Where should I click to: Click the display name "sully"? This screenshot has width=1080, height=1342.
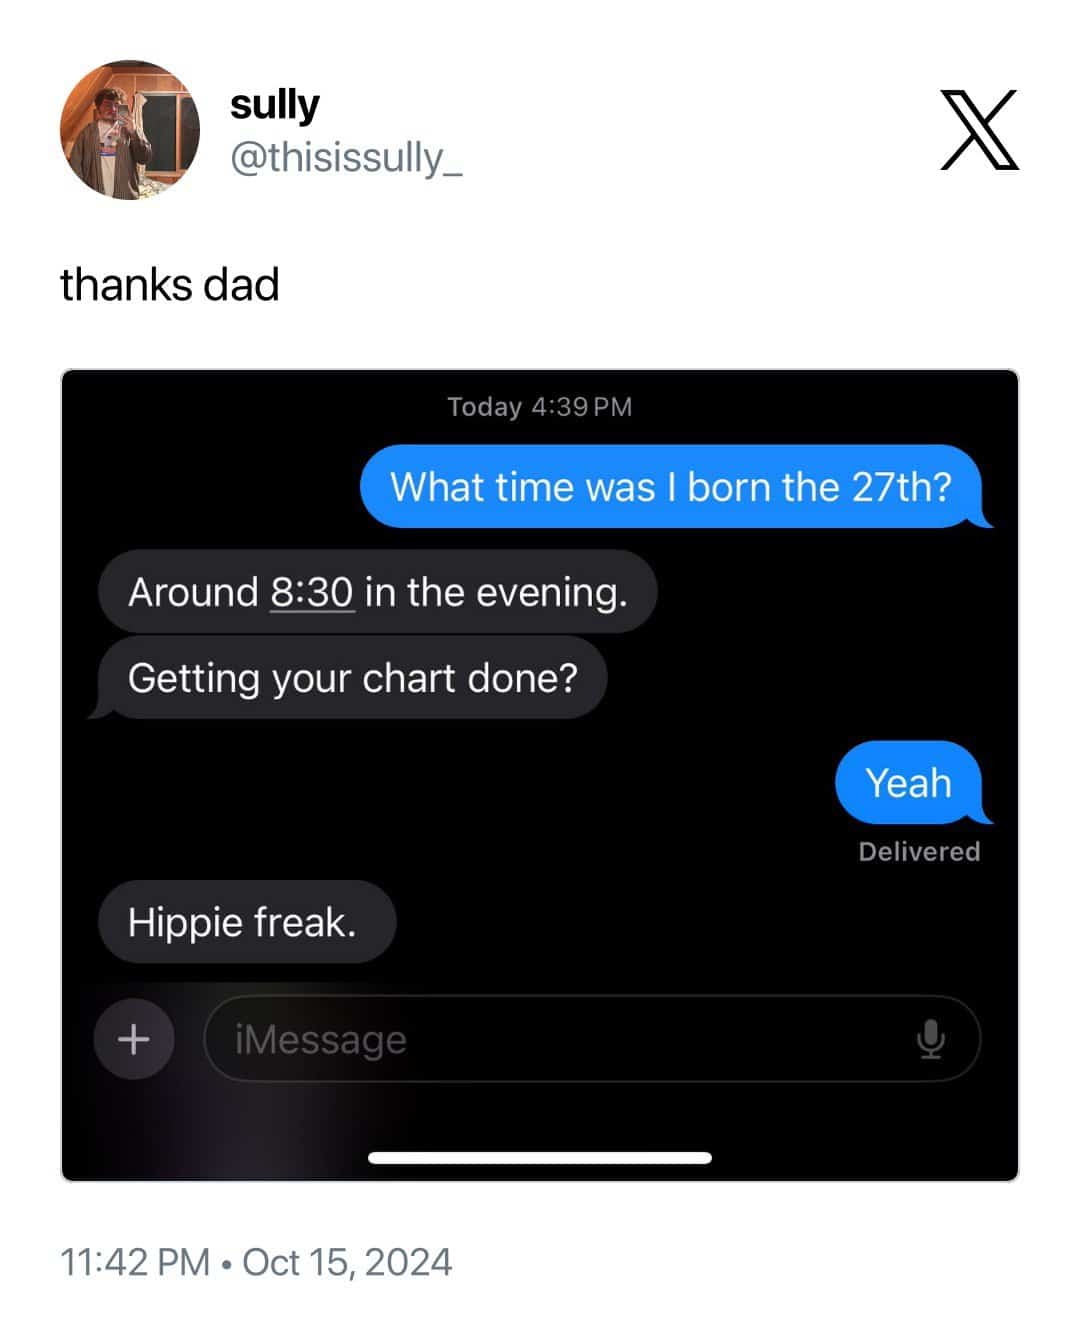[x=274, y=104]
